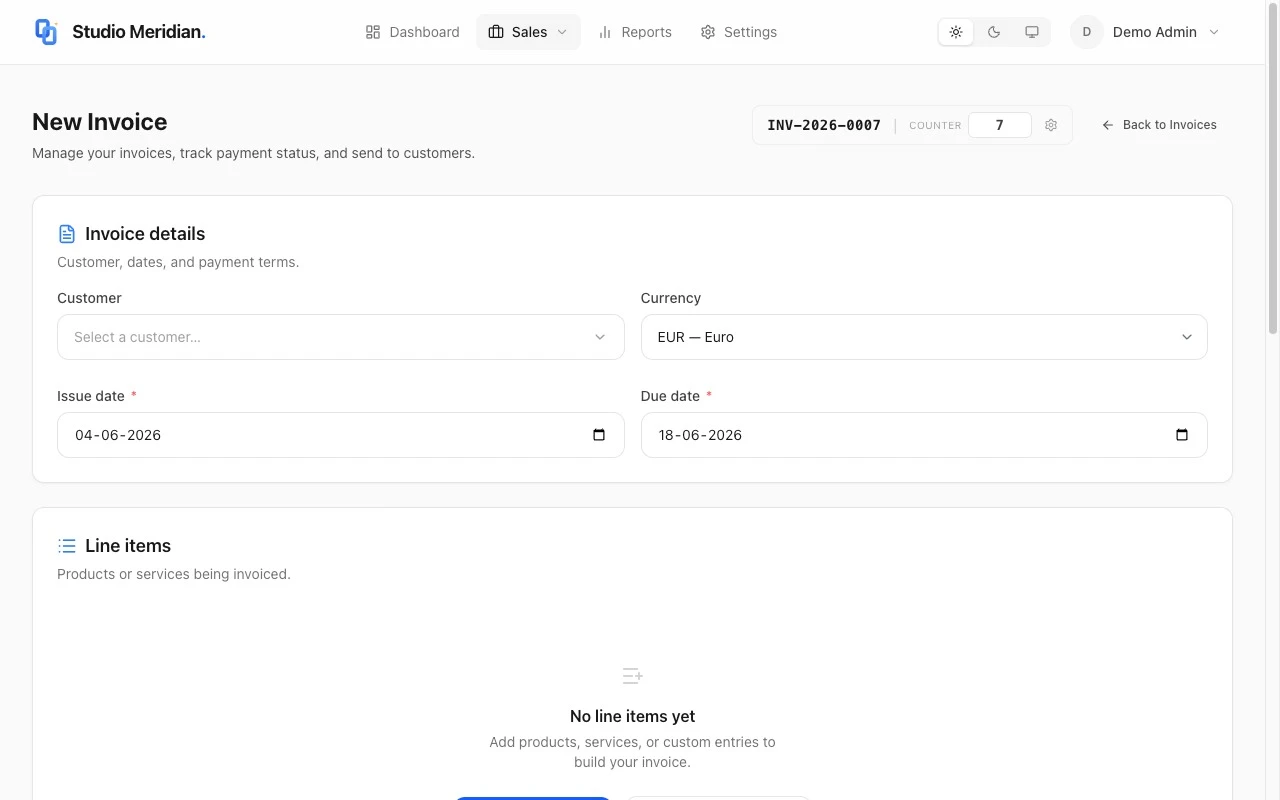Click the COUNTER label
Image resolution: width=1280 pixels, height=800 pixels.
coord(935,125)
